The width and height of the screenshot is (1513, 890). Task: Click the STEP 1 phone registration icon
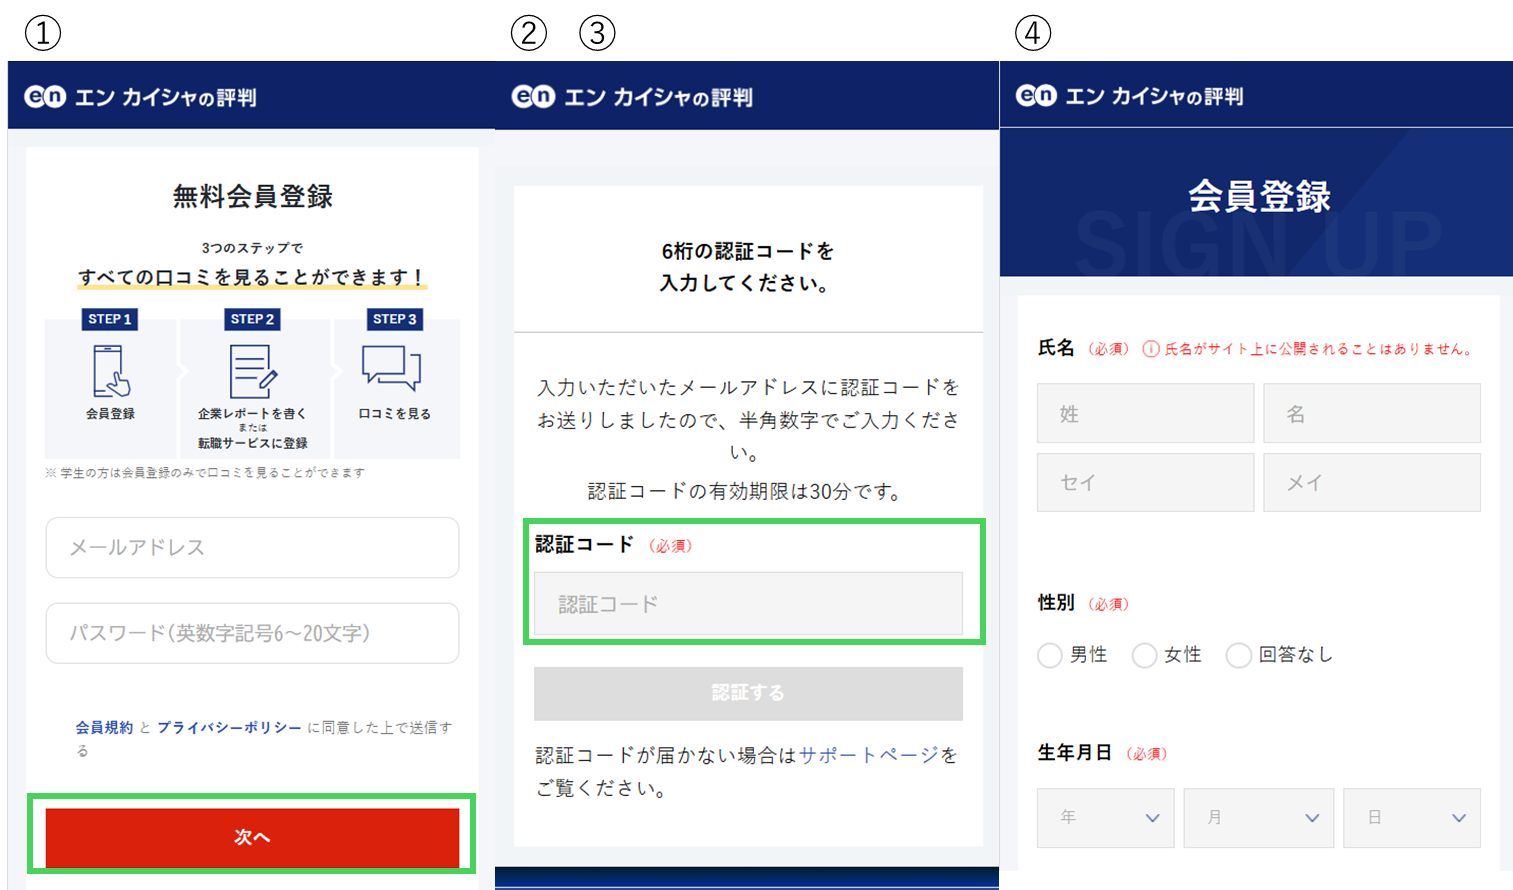[110, 371]
